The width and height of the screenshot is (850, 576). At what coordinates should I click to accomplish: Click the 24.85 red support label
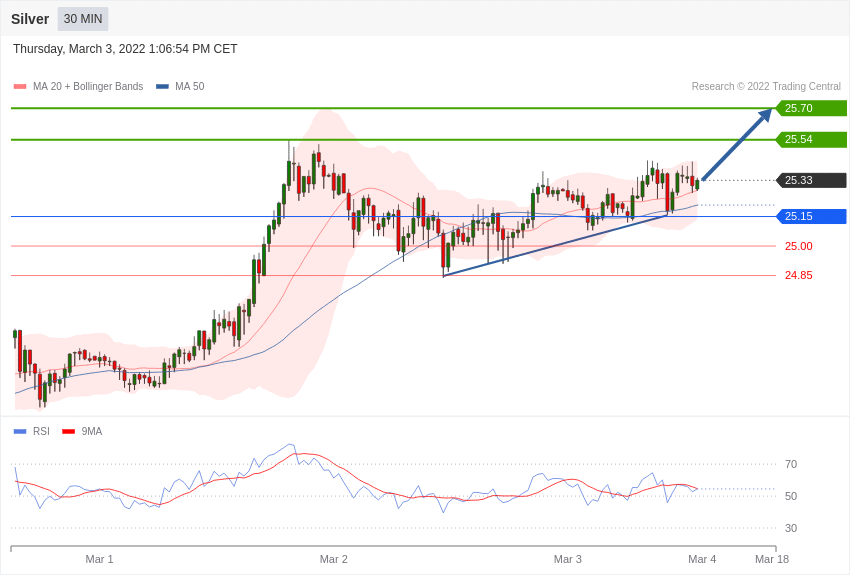(798, 276)
